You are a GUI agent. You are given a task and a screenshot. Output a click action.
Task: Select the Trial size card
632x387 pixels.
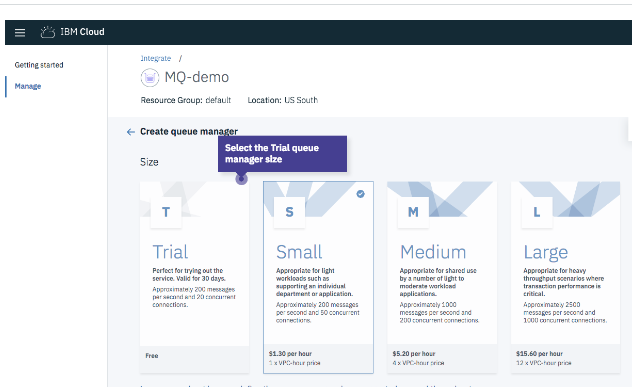tap(194, 277)
